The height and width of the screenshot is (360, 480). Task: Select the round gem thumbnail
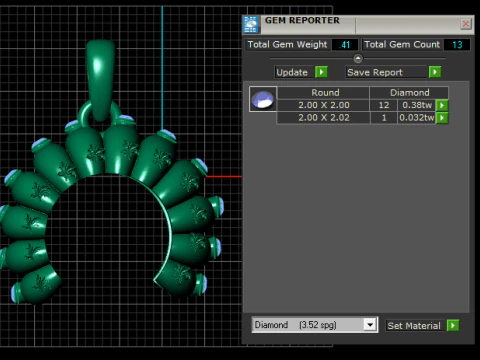click(x=263, y=99)
